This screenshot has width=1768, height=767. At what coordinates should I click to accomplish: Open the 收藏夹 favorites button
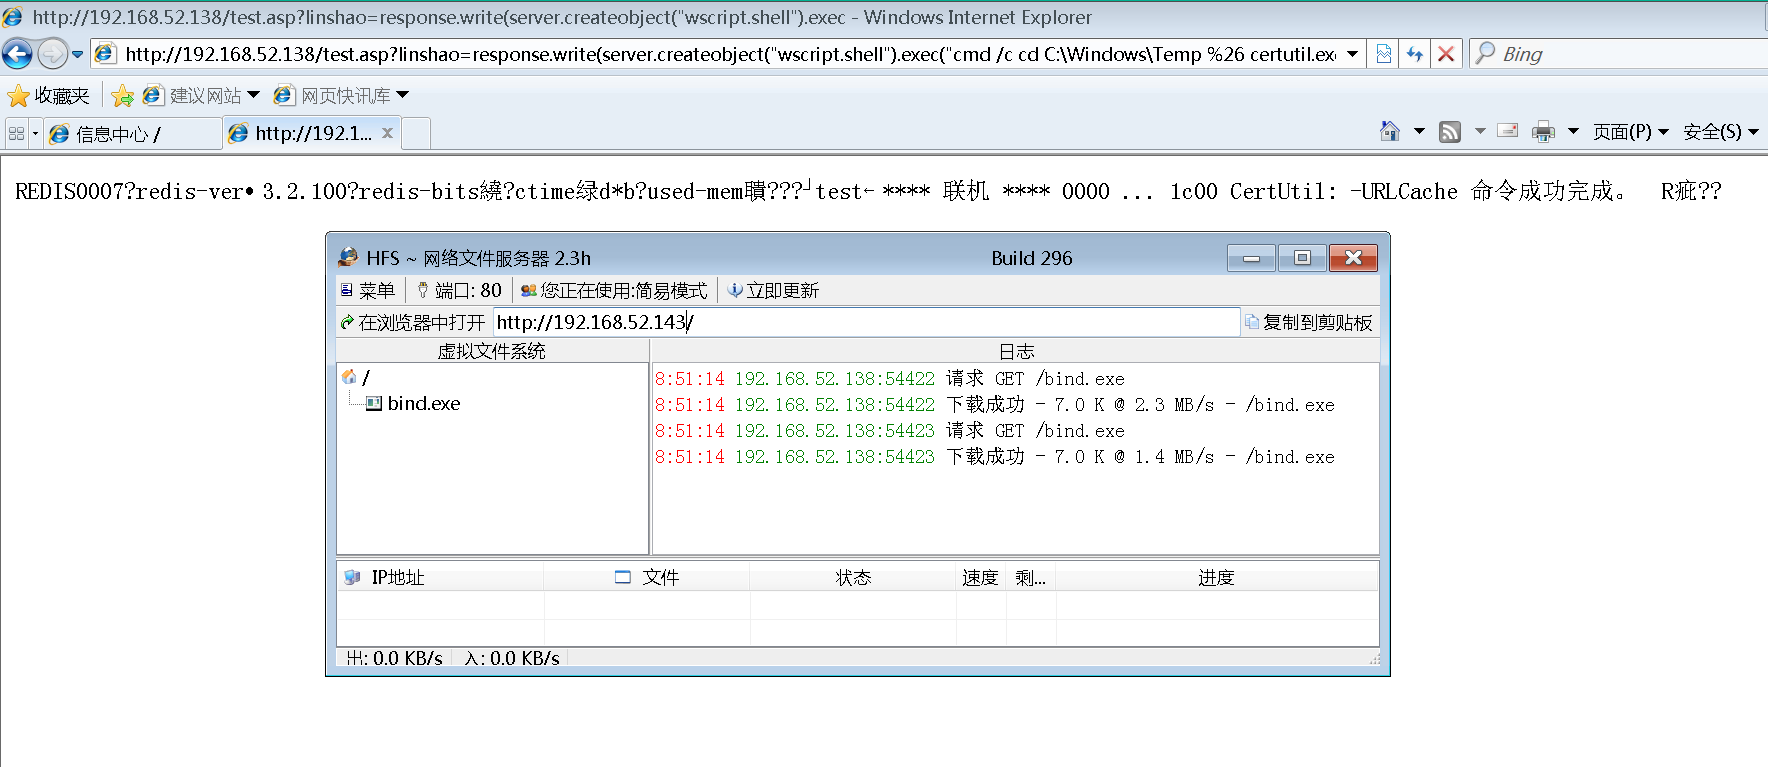pyautogui.click(x=48, y=95)
